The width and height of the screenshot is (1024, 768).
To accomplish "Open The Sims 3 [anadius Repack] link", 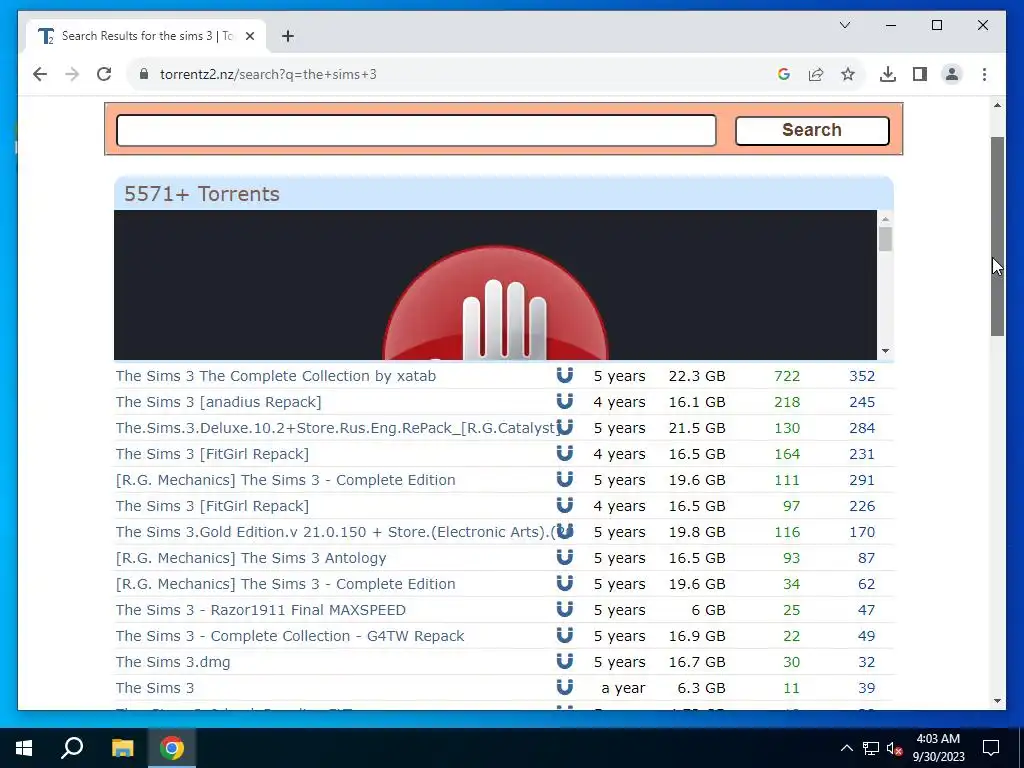I will click(x=218, y=402).
